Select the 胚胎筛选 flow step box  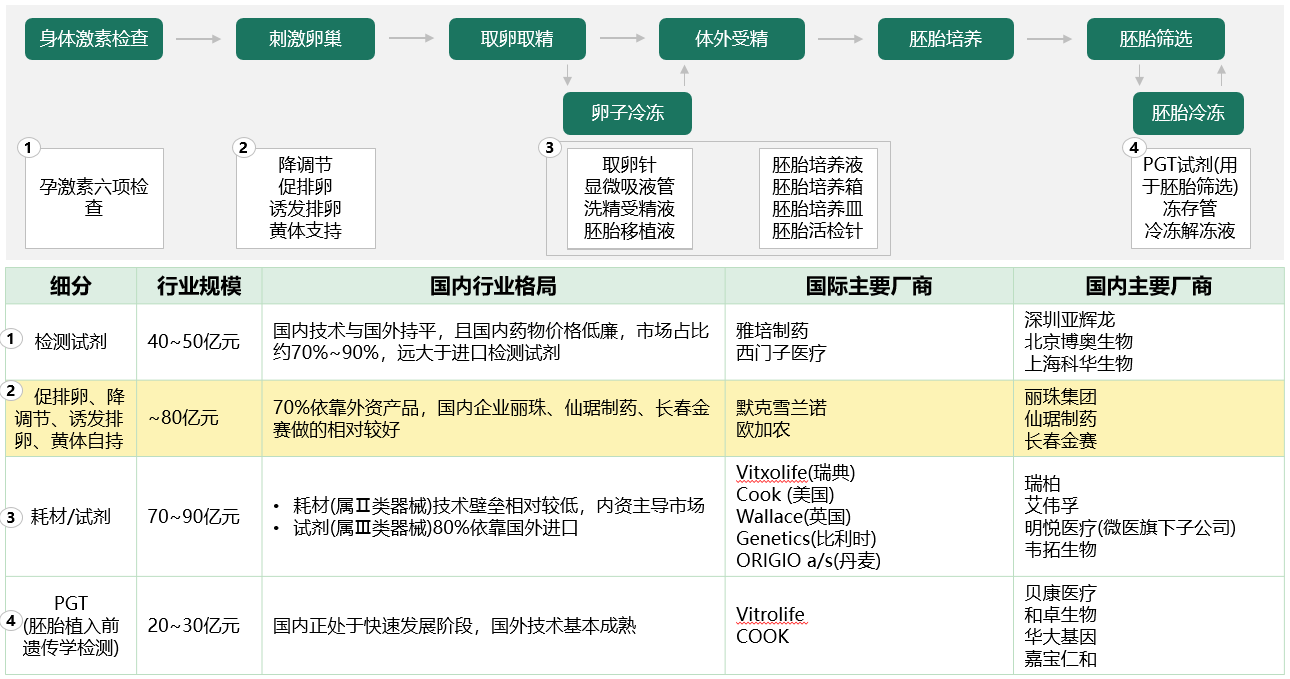1155,39
